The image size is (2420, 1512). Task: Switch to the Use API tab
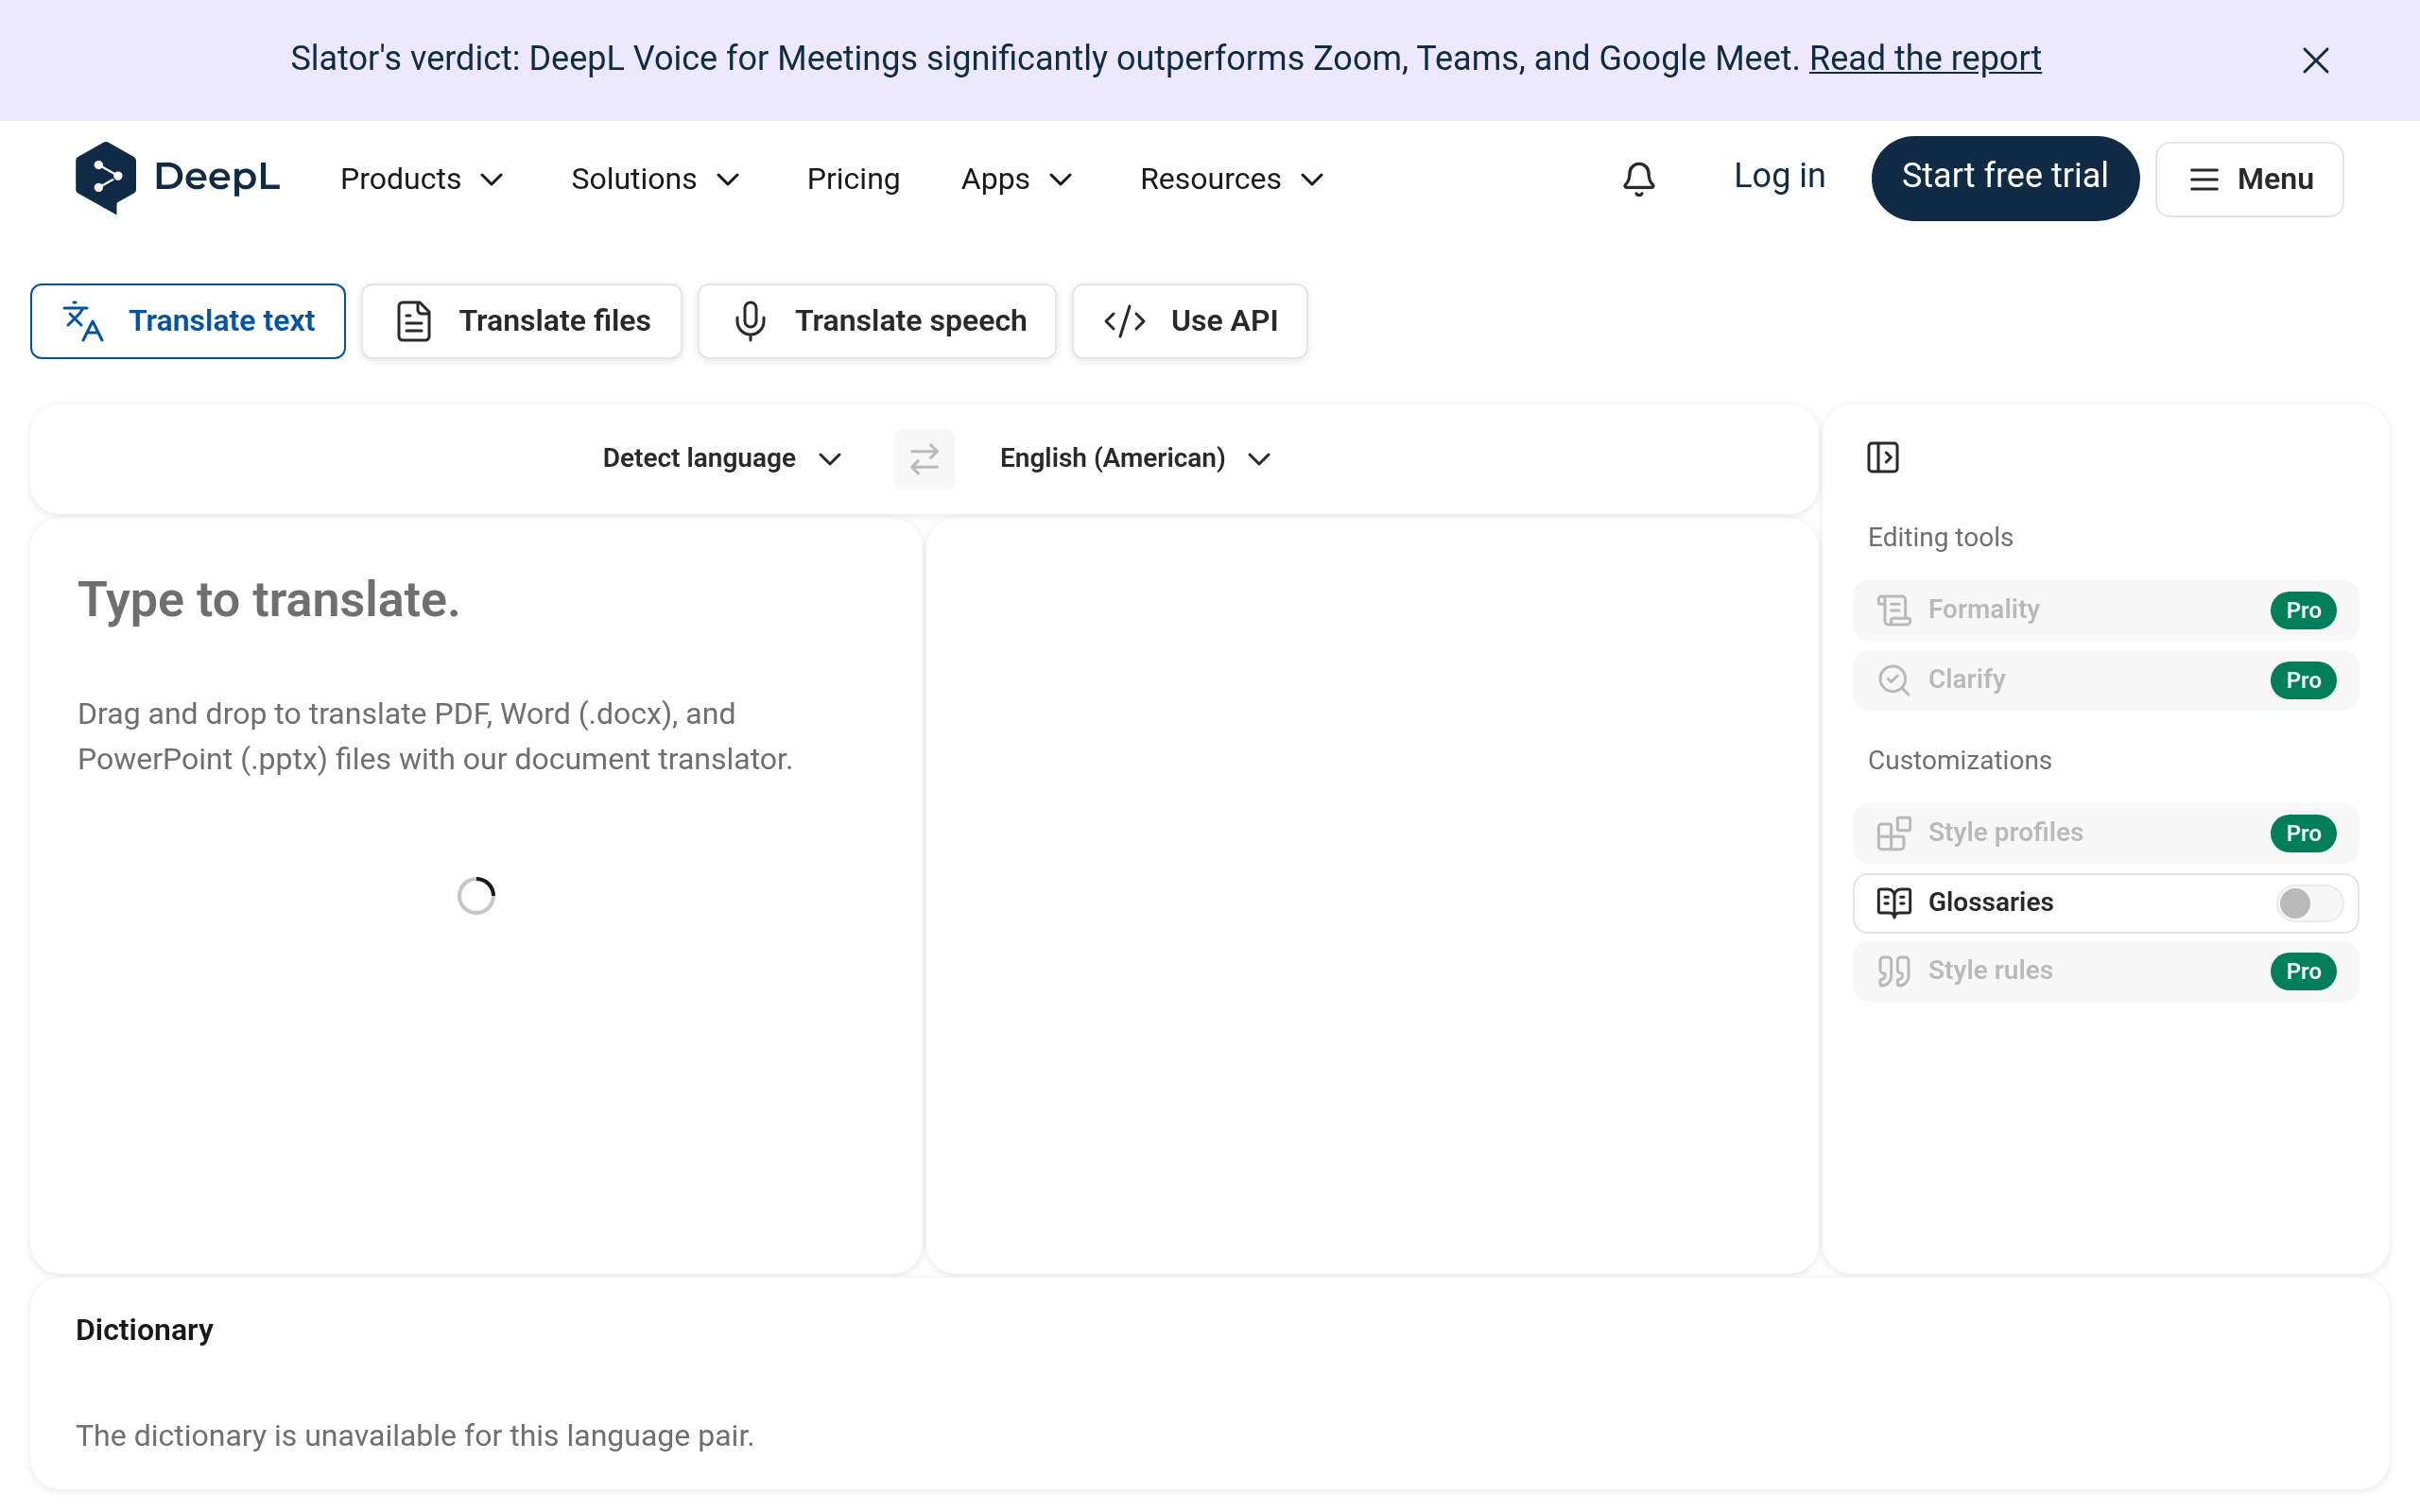pos(1189,321)
